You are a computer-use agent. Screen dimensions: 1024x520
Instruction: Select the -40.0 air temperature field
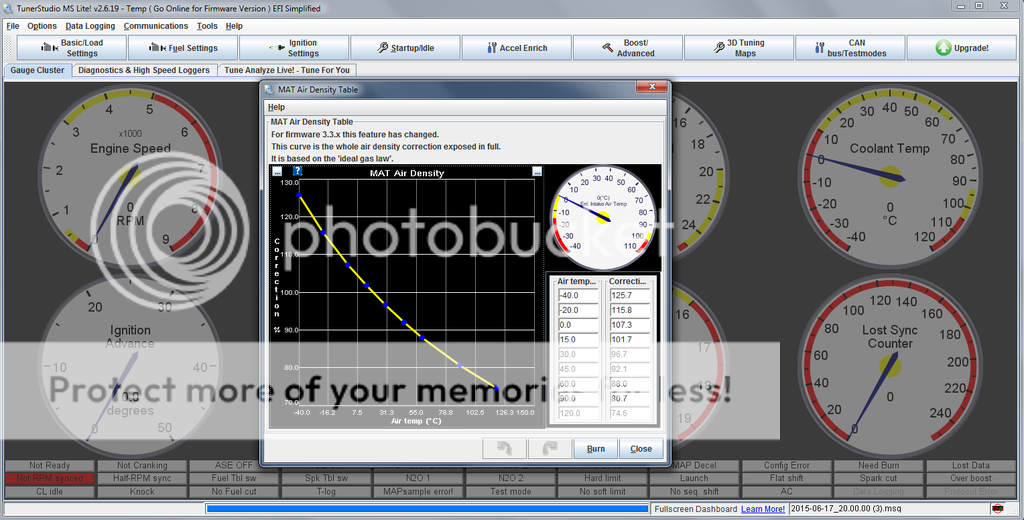(x=577, y=295)
